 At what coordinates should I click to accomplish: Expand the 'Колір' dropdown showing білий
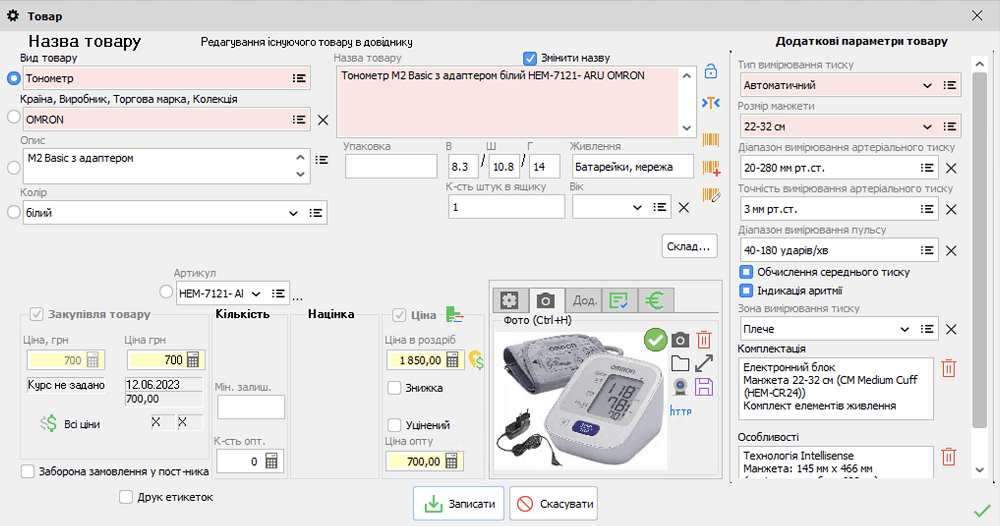[x=292, y=213]
